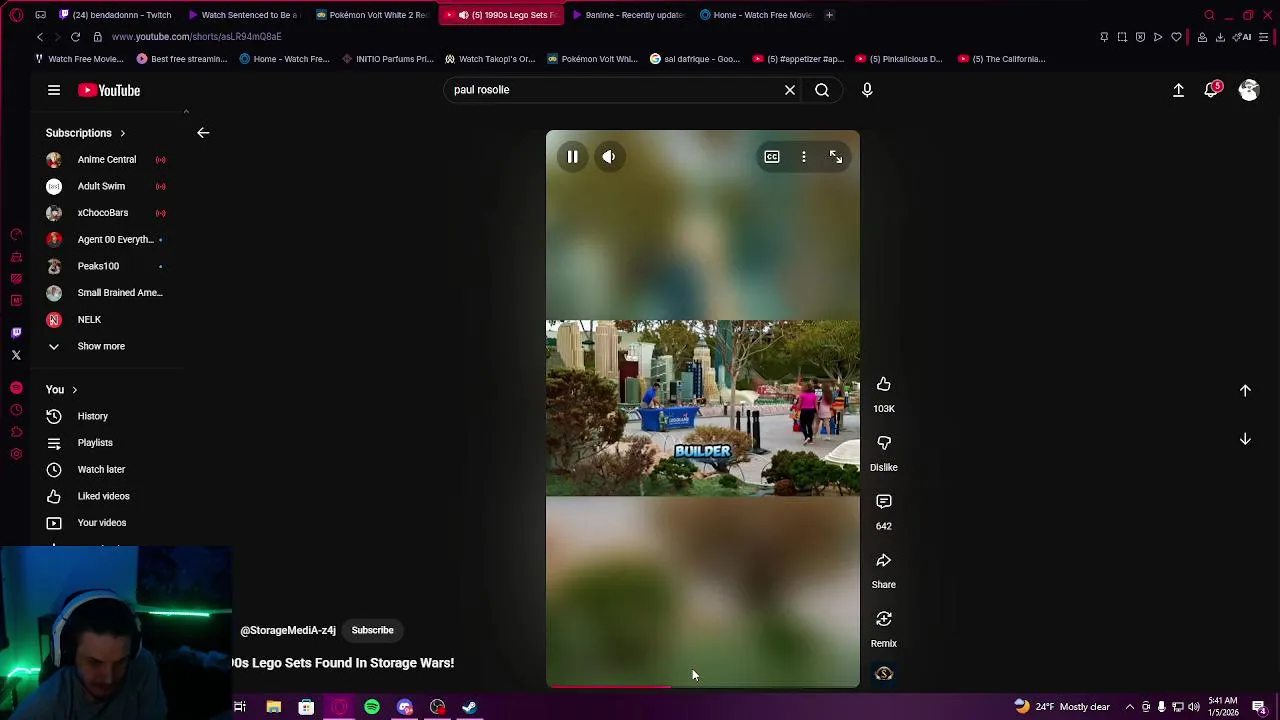Open Discord from the taskbar
Viewport: 1280px width, 720px height.
tap(405, 707)
